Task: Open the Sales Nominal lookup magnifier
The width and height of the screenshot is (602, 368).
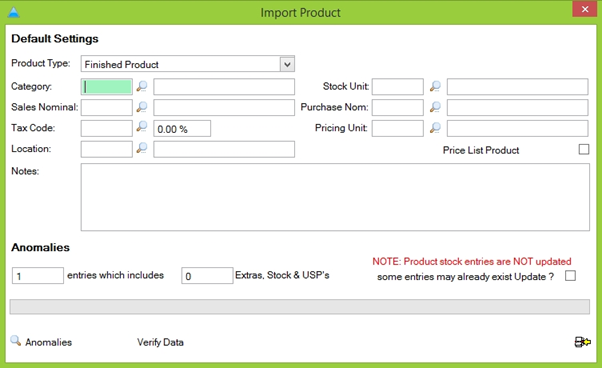Action: [x=142, y=107]
